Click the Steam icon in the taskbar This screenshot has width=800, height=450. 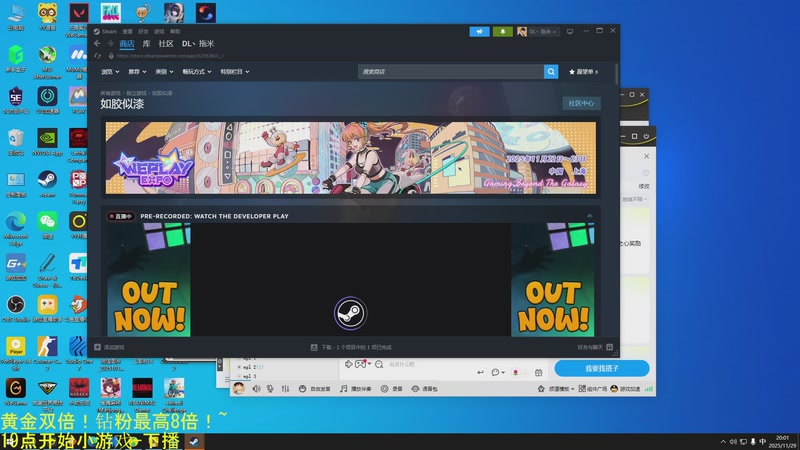point(194,442)
